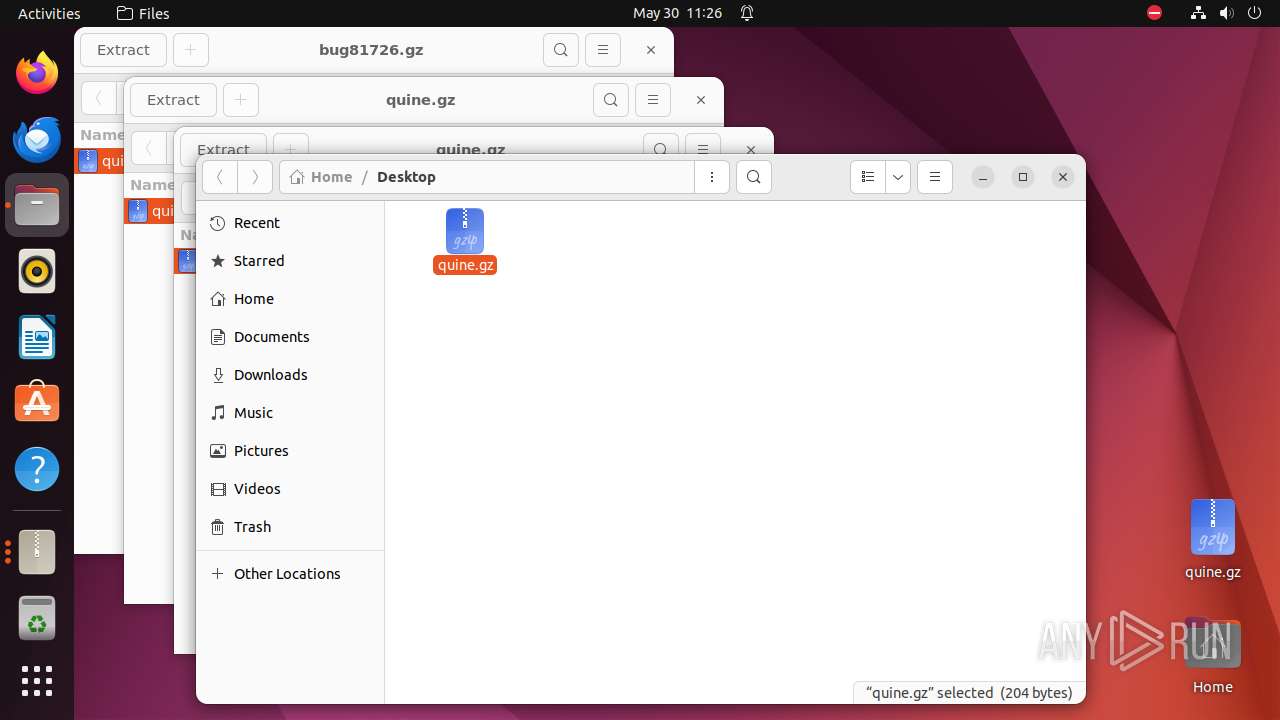Select quine.gz file in Desktop folder
Viewport: 1280px width, 720px height.
pyautogui.click(x=465, y=241)
